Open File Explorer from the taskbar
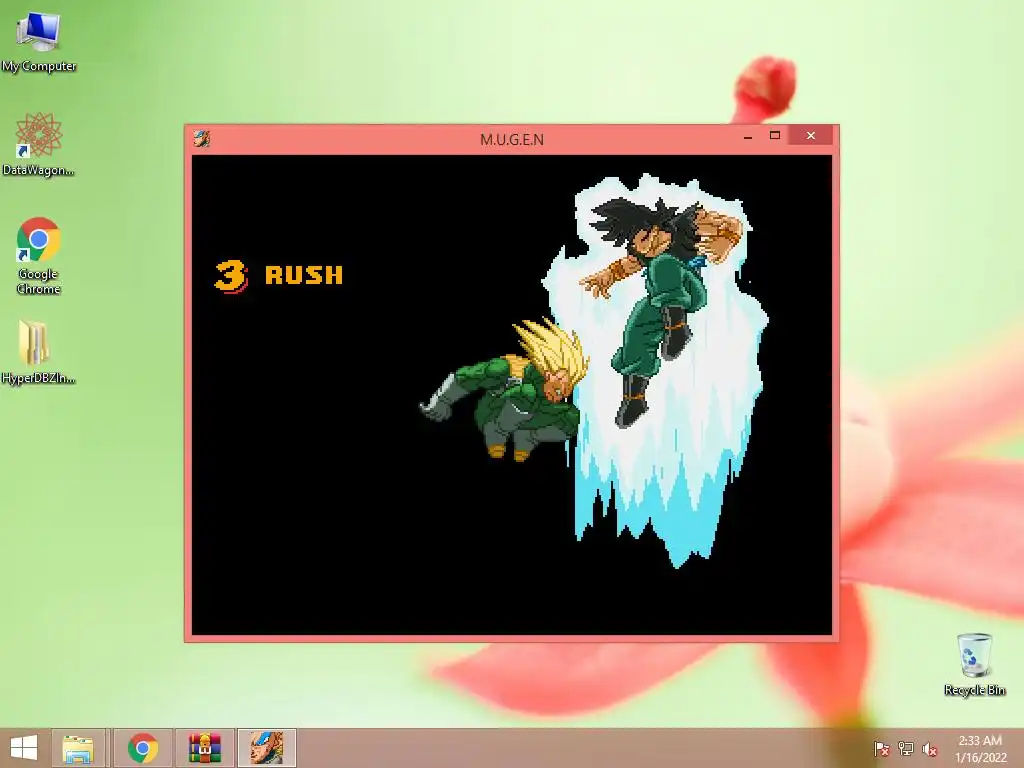Image resolution: width=1024 pixels, height=768 pixels. click(x=78, y=748)
